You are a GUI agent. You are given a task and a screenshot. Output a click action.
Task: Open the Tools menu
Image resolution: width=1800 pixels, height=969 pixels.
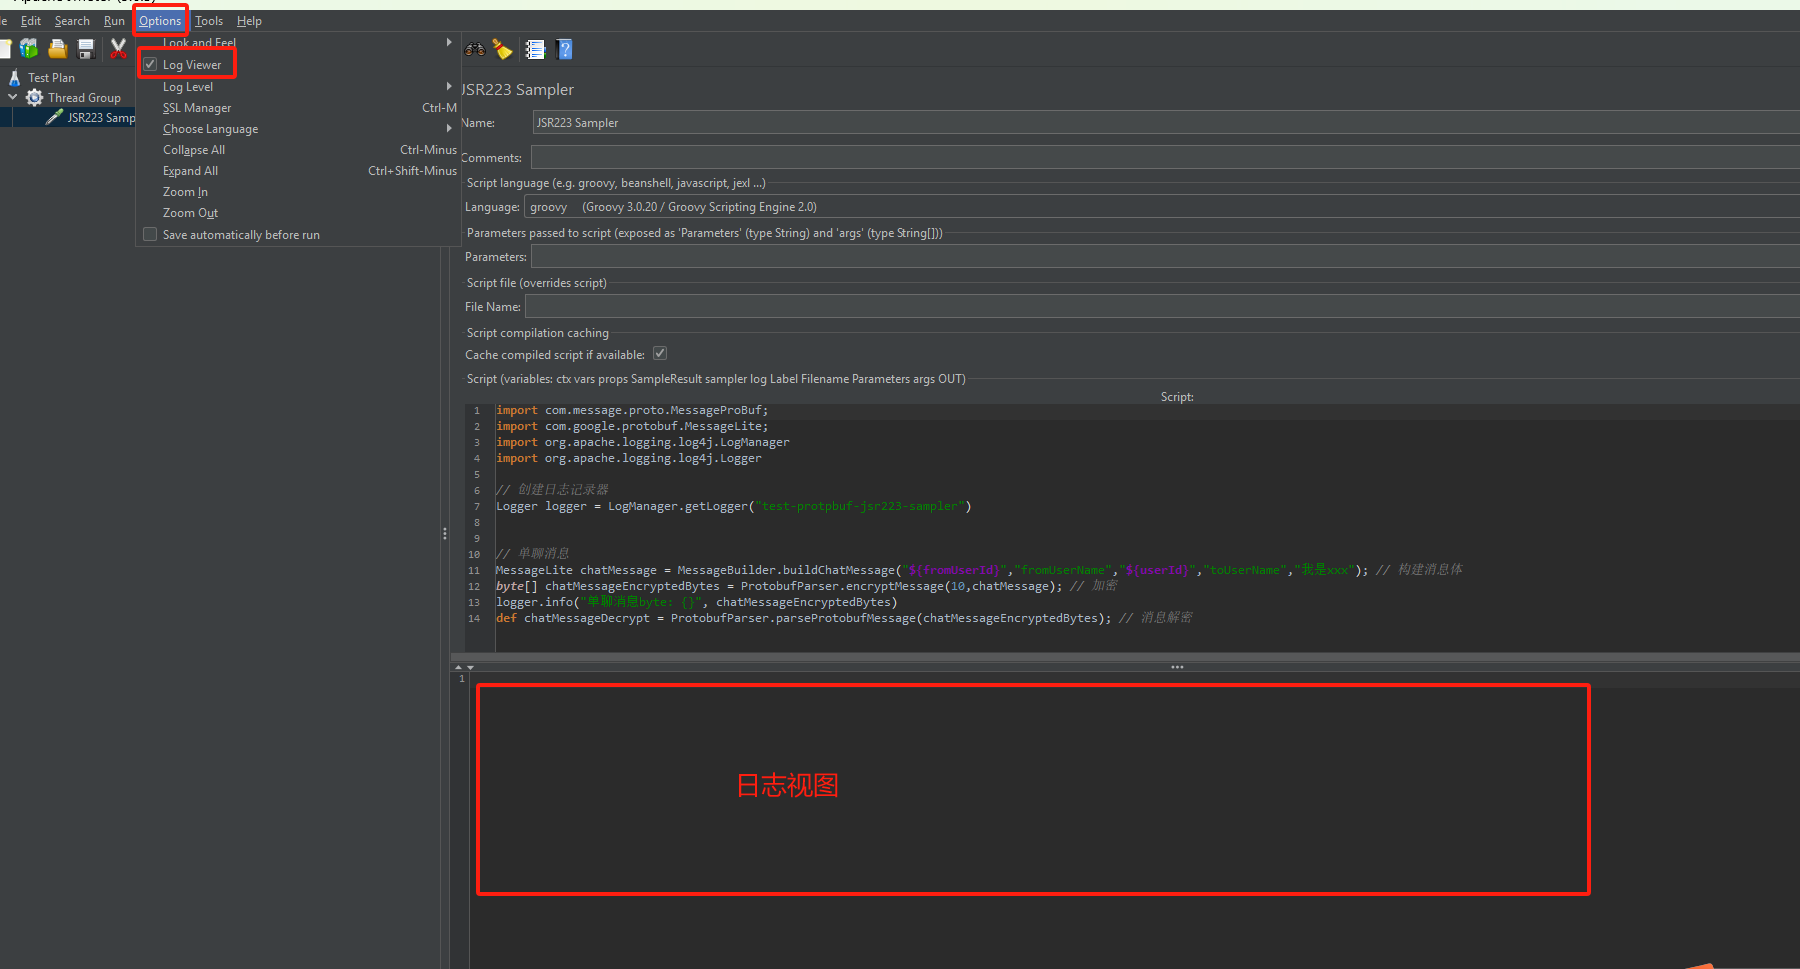coord(209,20)
